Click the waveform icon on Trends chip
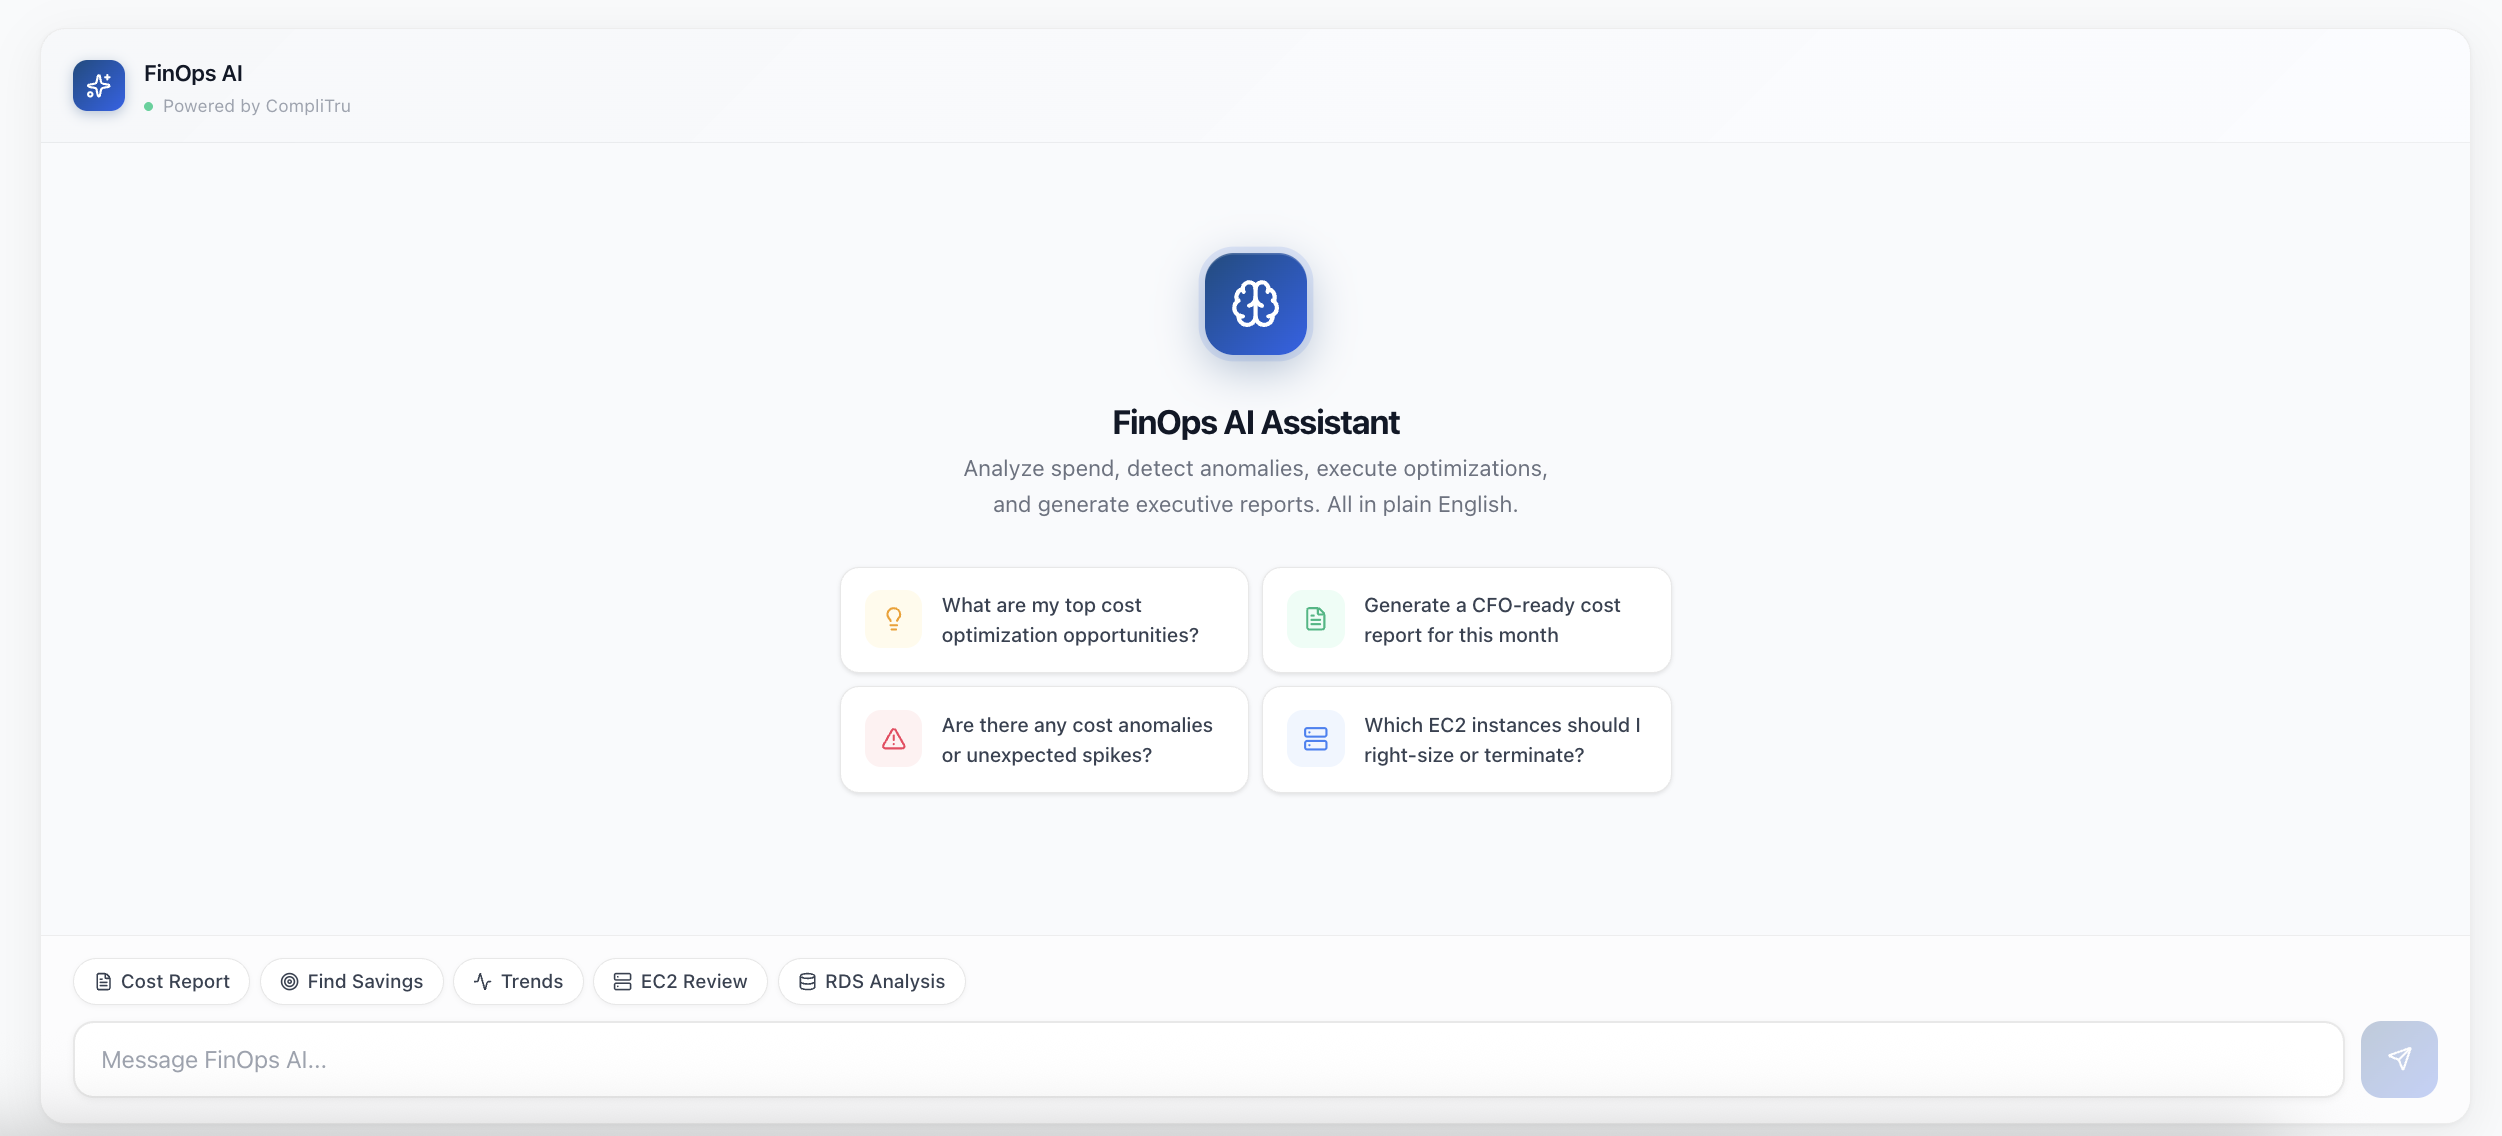Image resolution: width=2502 pixels, height=1136 pixels. (482, 981)
